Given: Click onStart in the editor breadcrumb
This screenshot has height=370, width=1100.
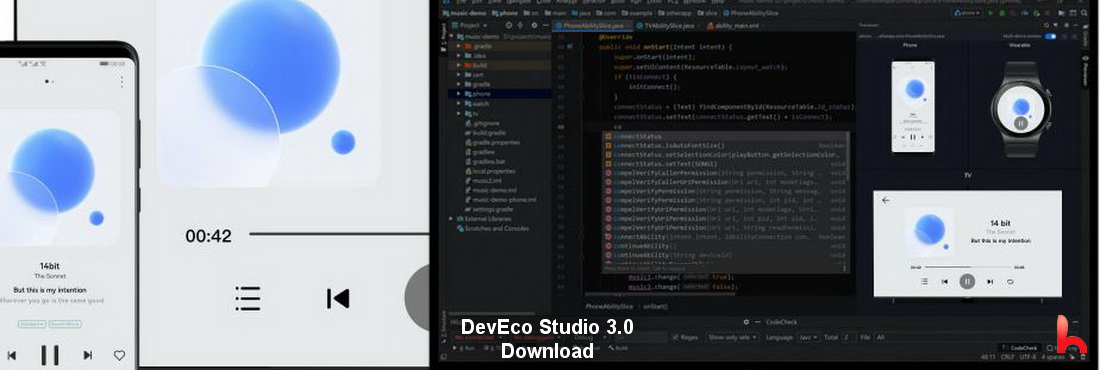Looking at the screenshot, I should 655,307.
